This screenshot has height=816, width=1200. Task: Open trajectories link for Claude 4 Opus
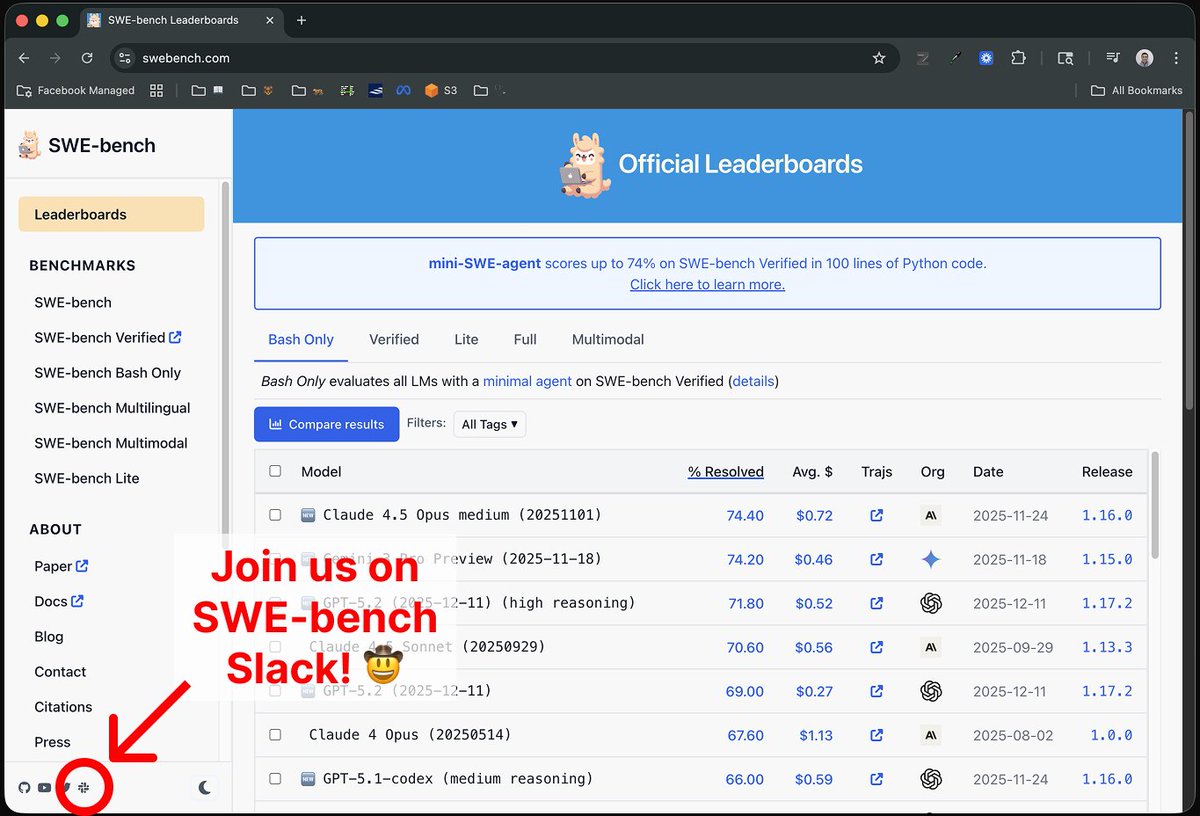877,736
